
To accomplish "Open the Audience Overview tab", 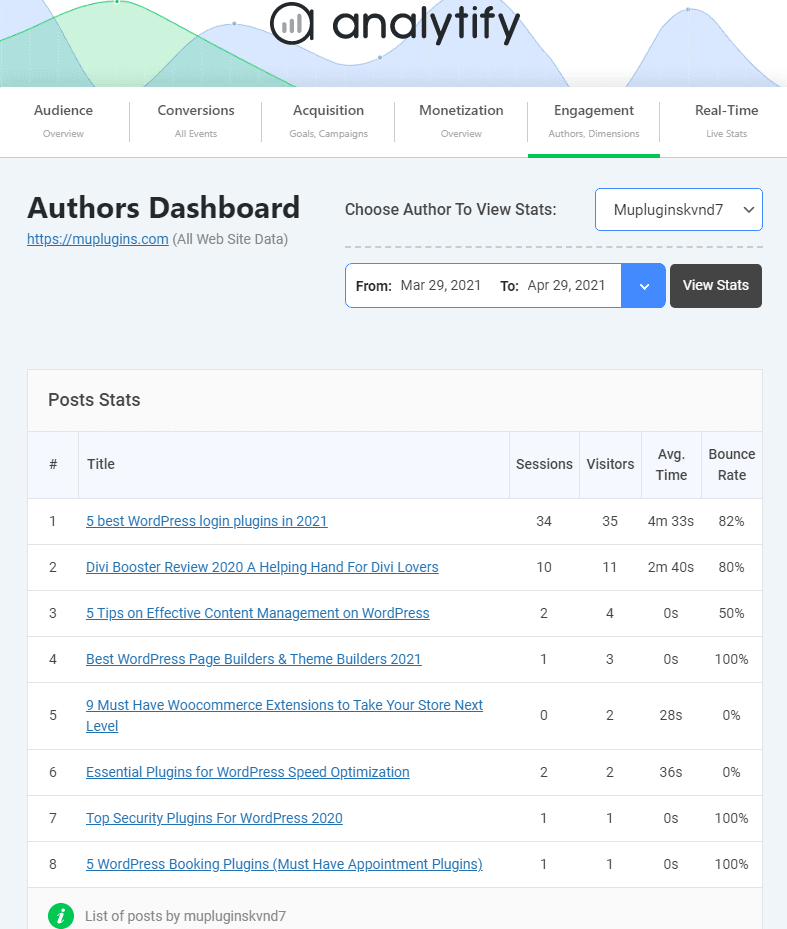I will point(63,121).
